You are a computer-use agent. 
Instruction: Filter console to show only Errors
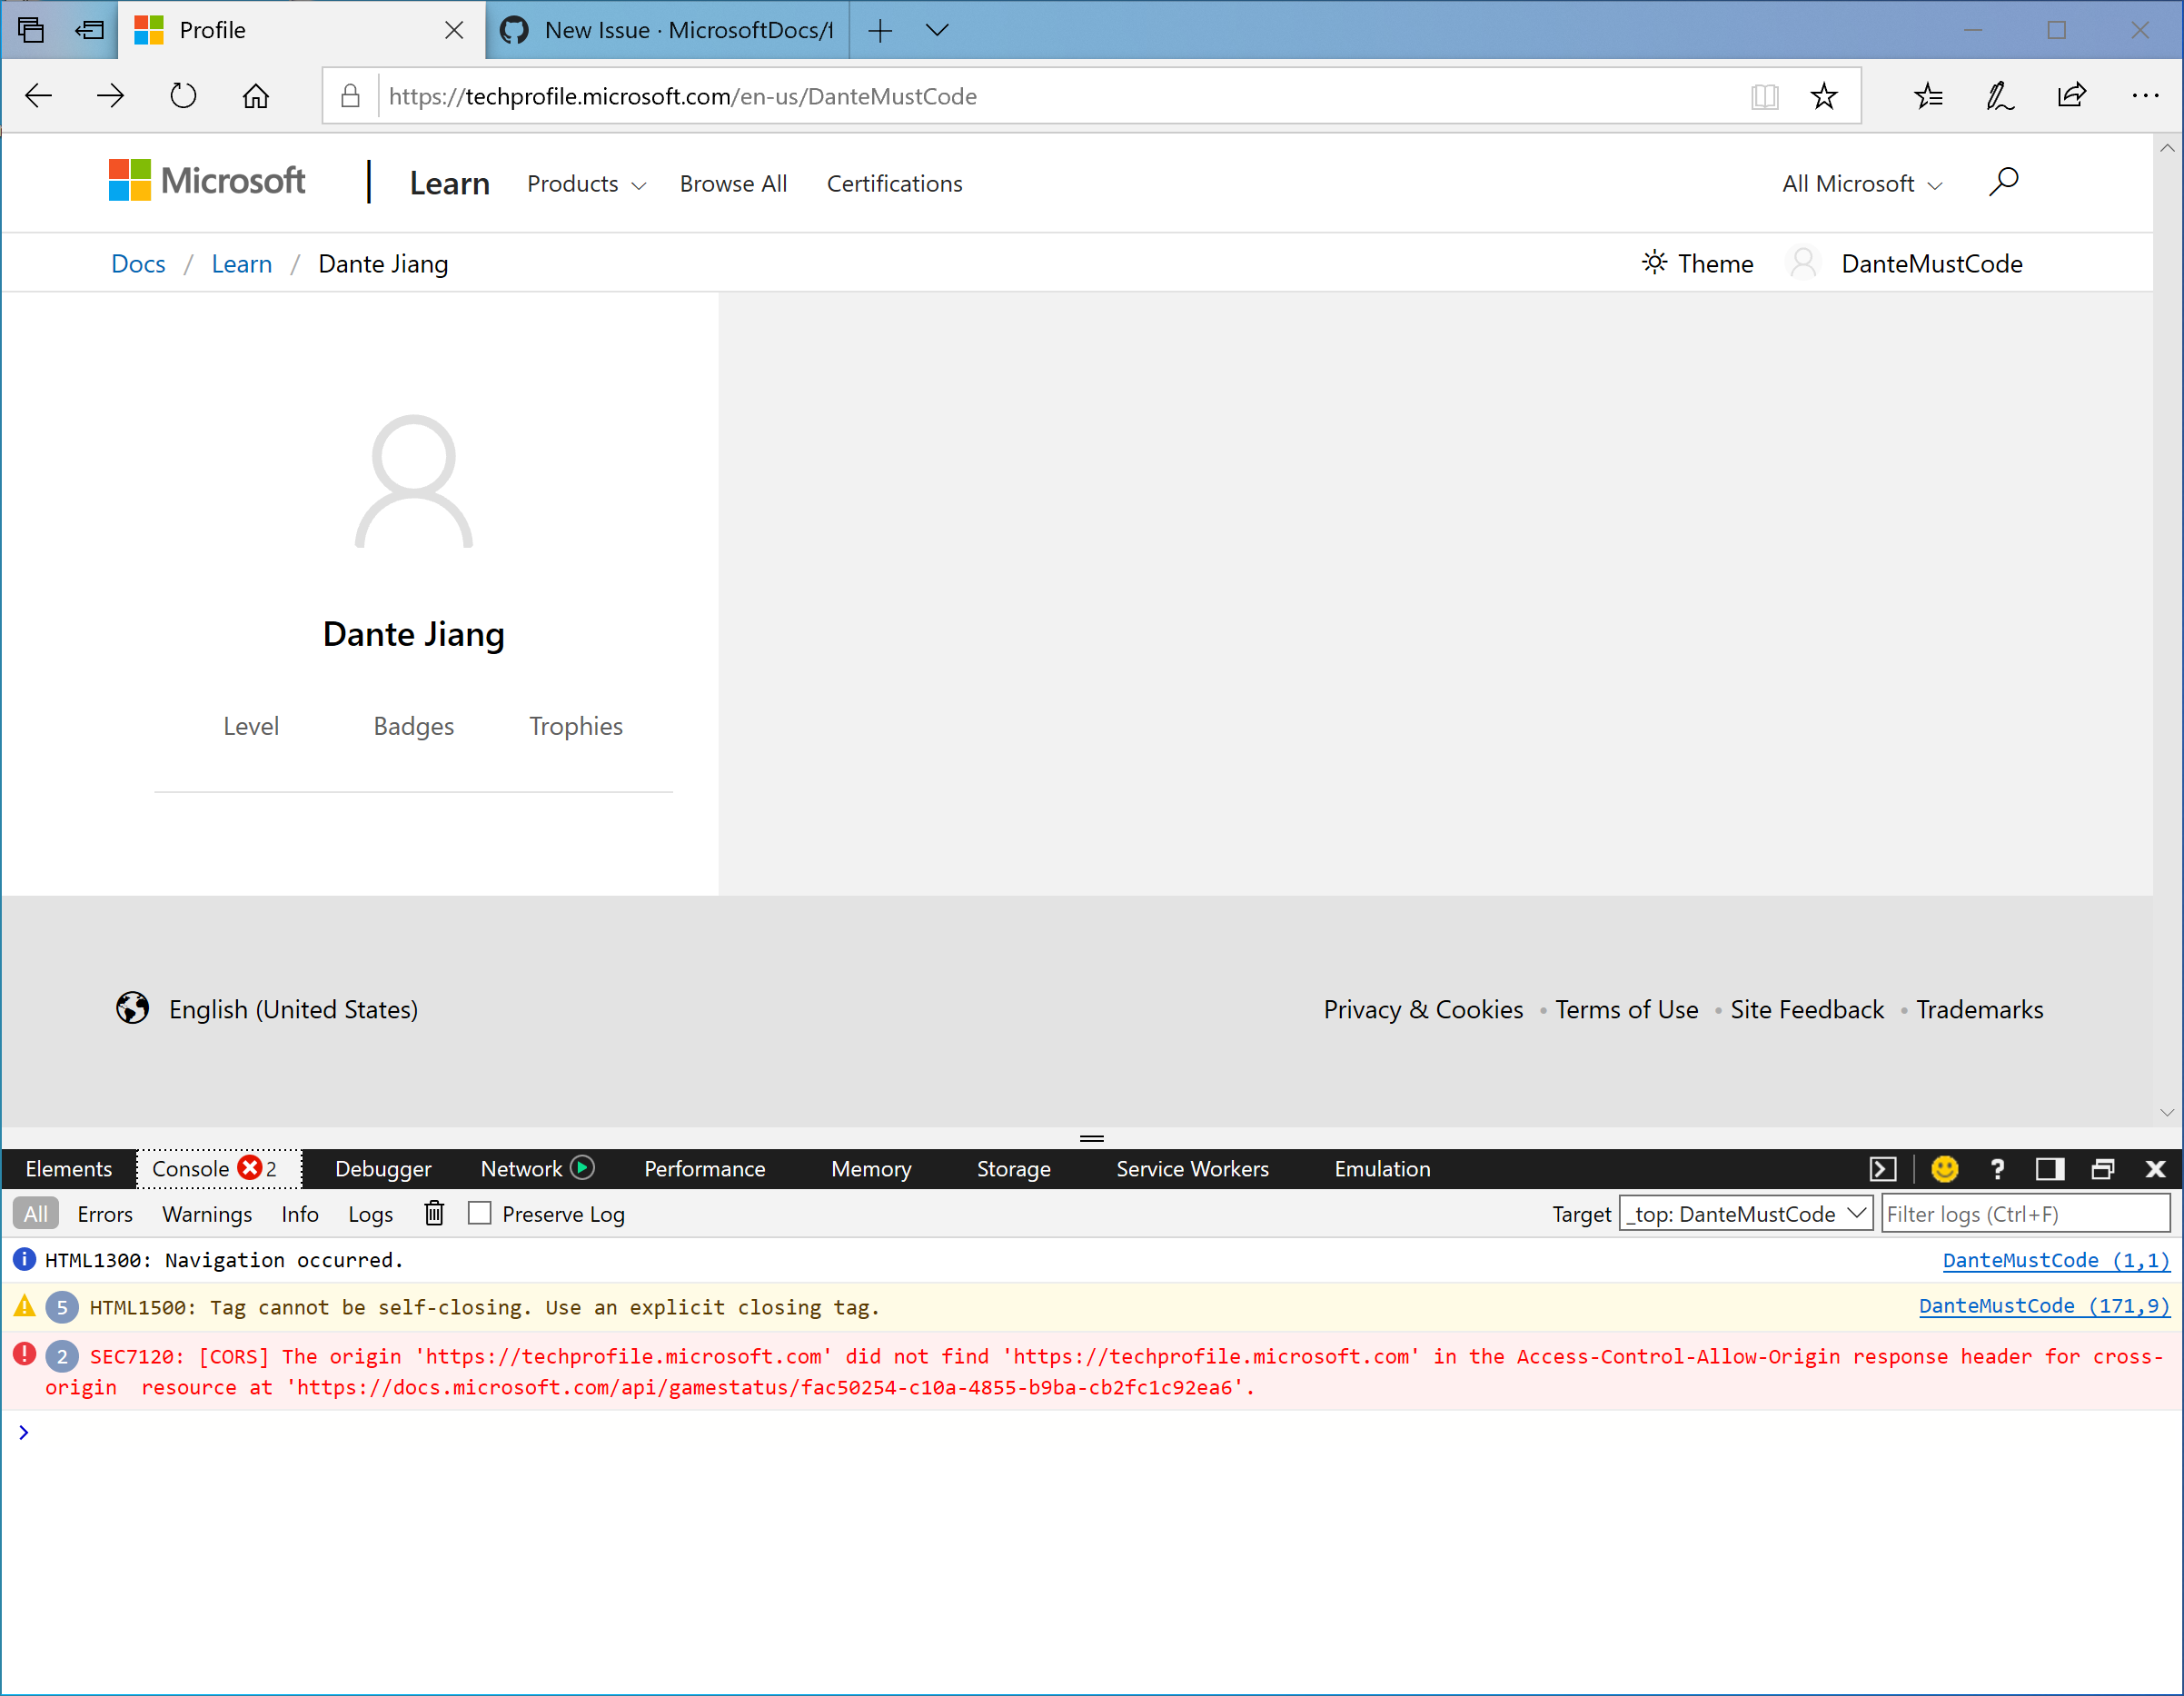(x=105, y=1214)
